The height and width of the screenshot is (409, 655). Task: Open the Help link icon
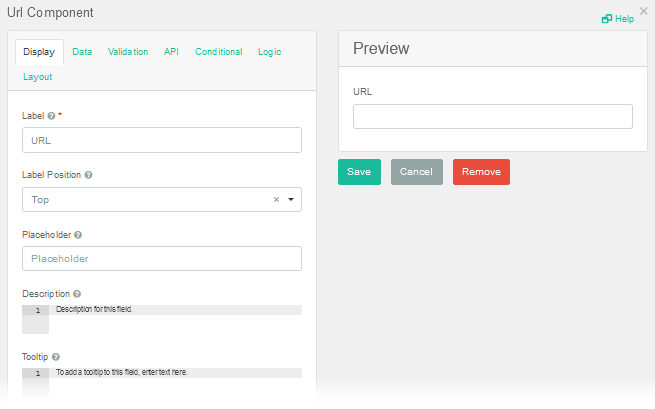(606, 19)
